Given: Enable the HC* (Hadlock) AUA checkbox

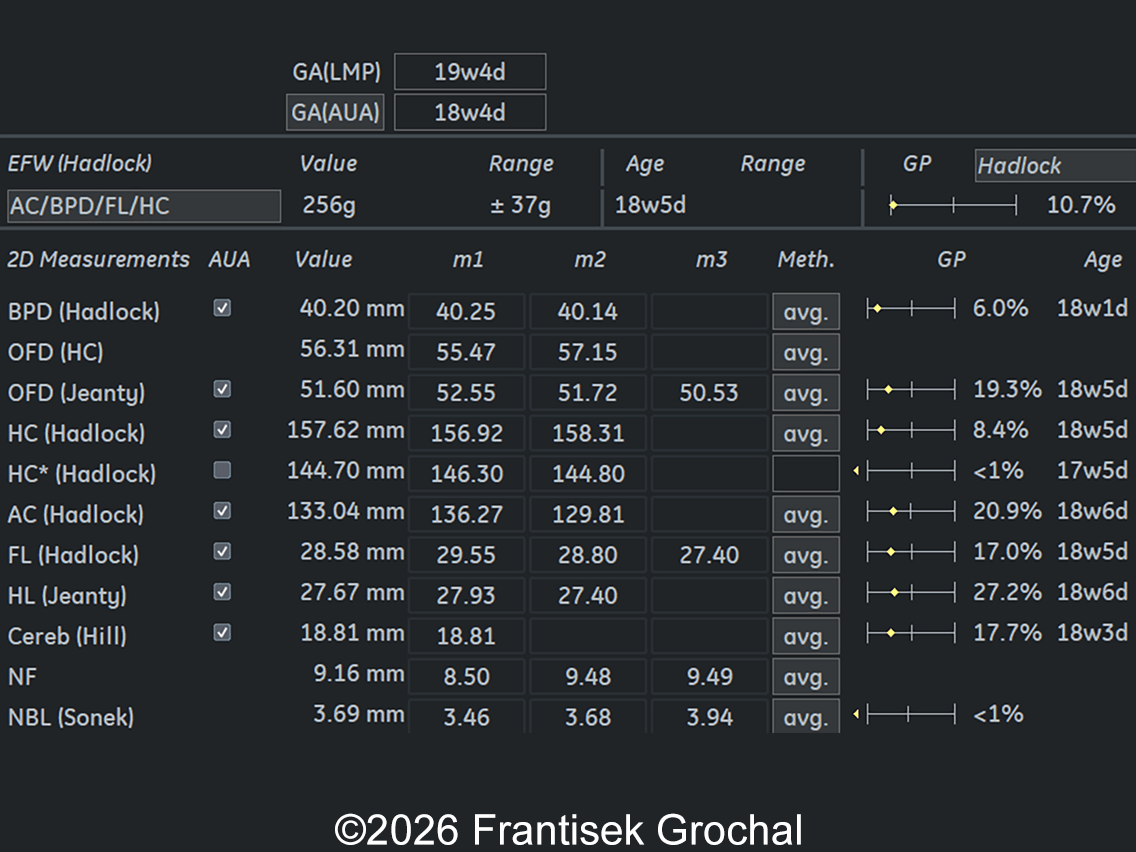Looking at the screenshot, I should pos(222,471).
